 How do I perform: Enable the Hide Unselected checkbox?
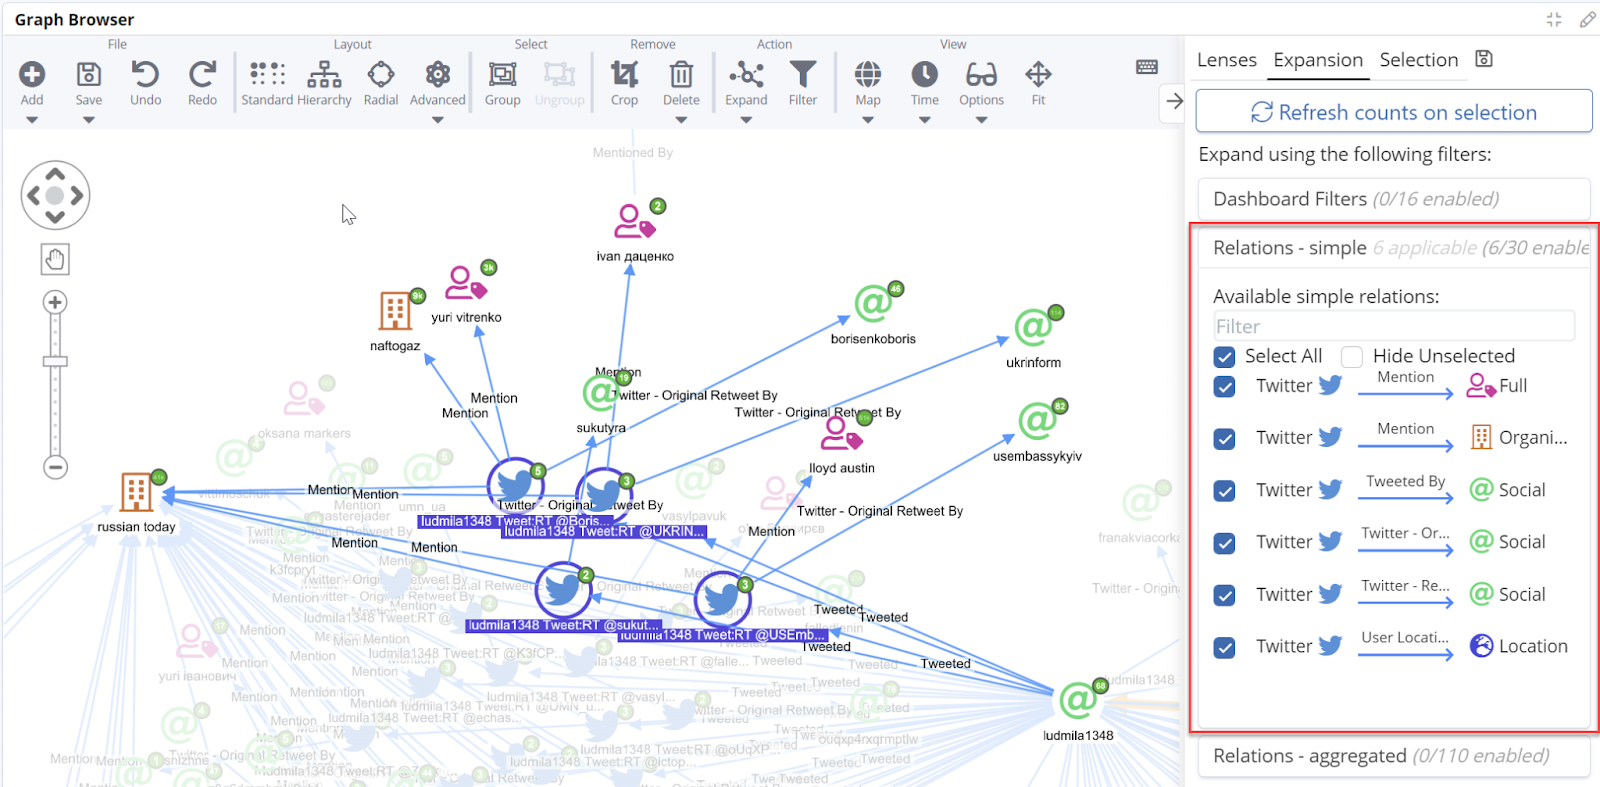tap(1352, 357)
